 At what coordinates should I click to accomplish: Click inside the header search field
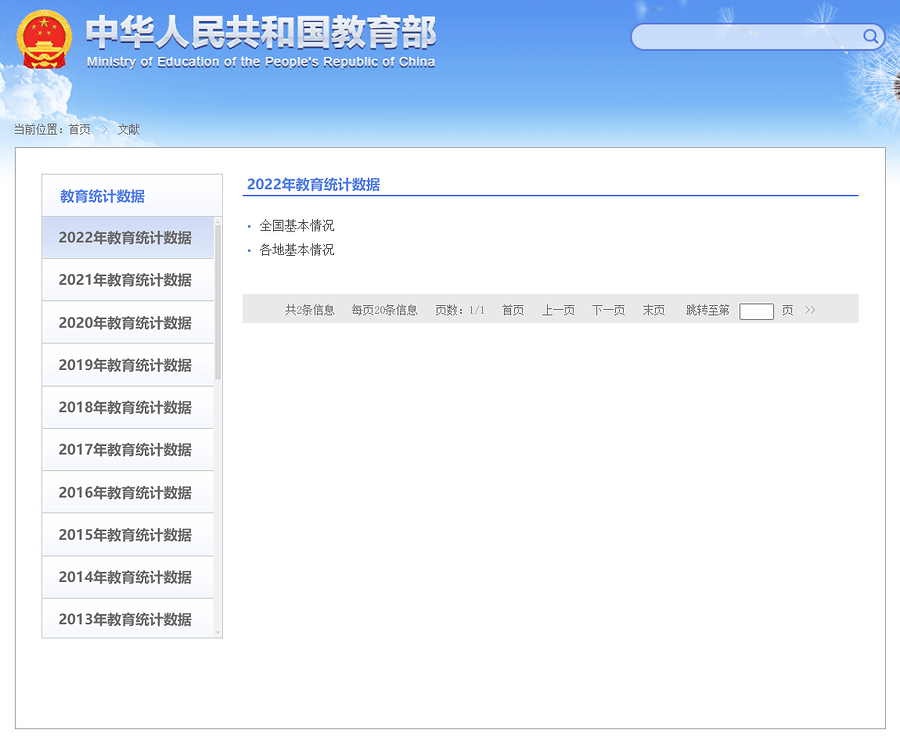click(745, 37)
